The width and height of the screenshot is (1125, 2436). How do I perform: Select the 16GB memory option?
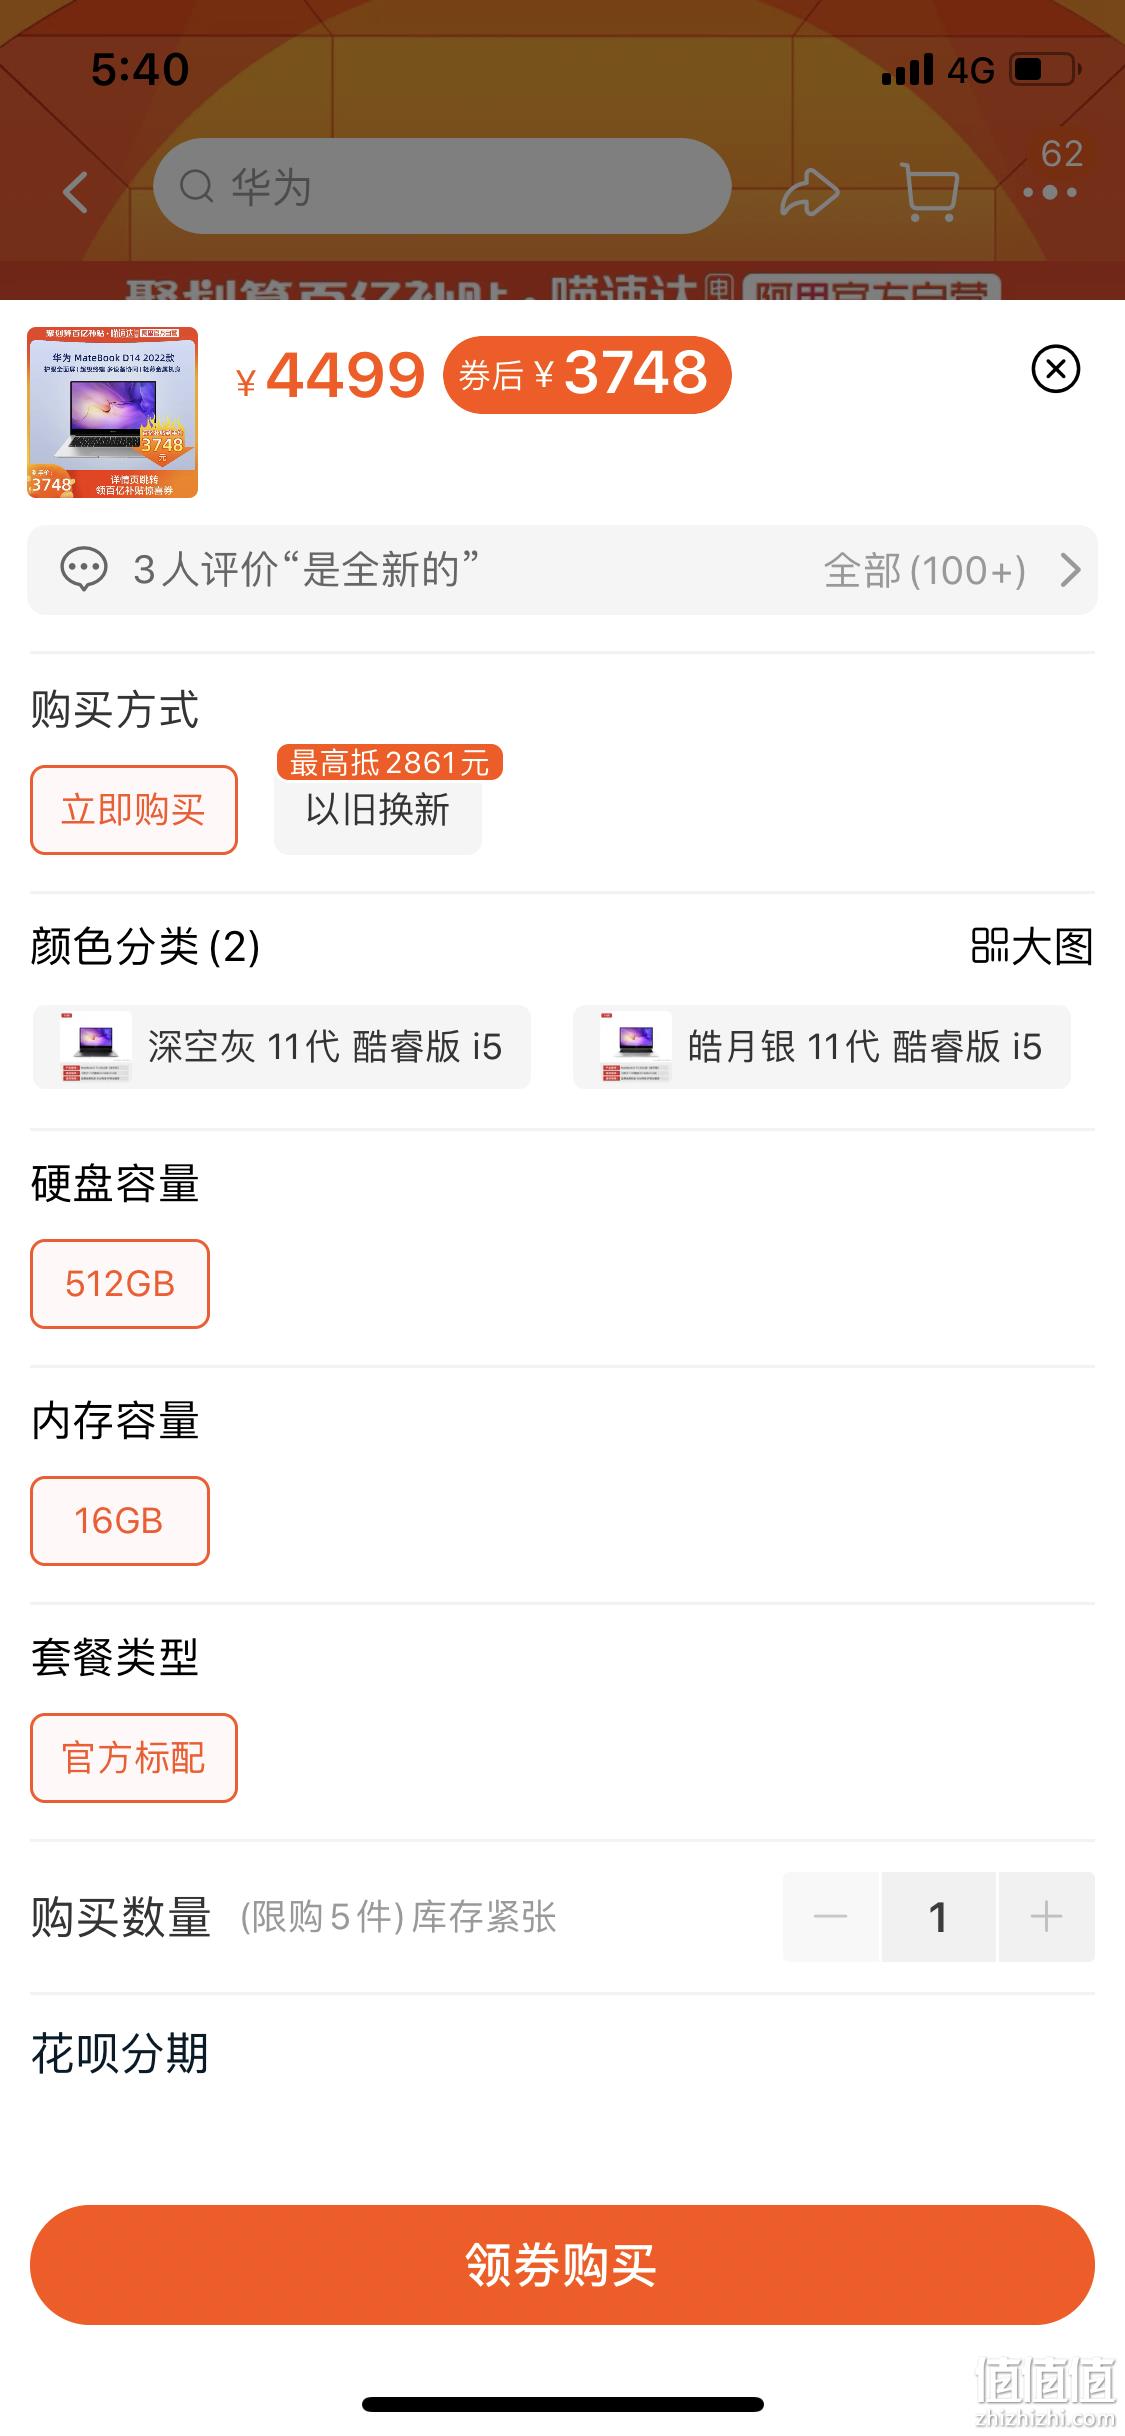pyautogui.click(x=120, y=1521)
